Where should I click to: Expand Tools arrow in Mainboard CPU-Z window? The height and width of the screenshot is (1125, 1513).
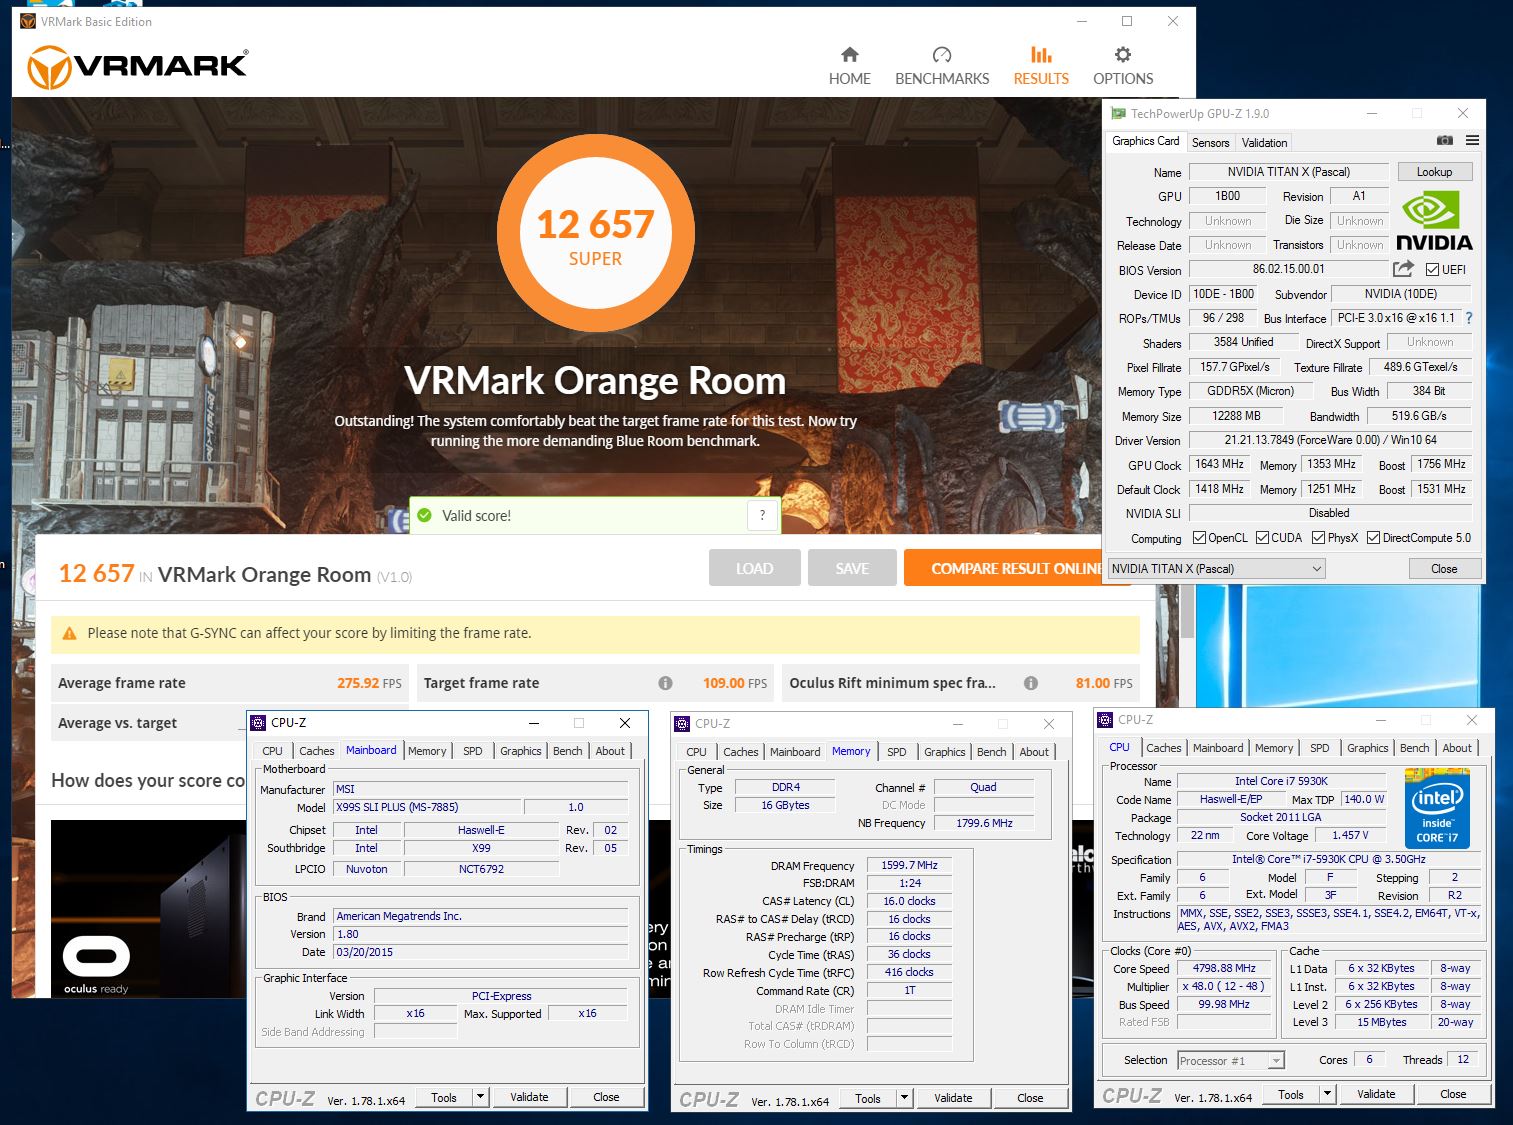[480, 1097]
